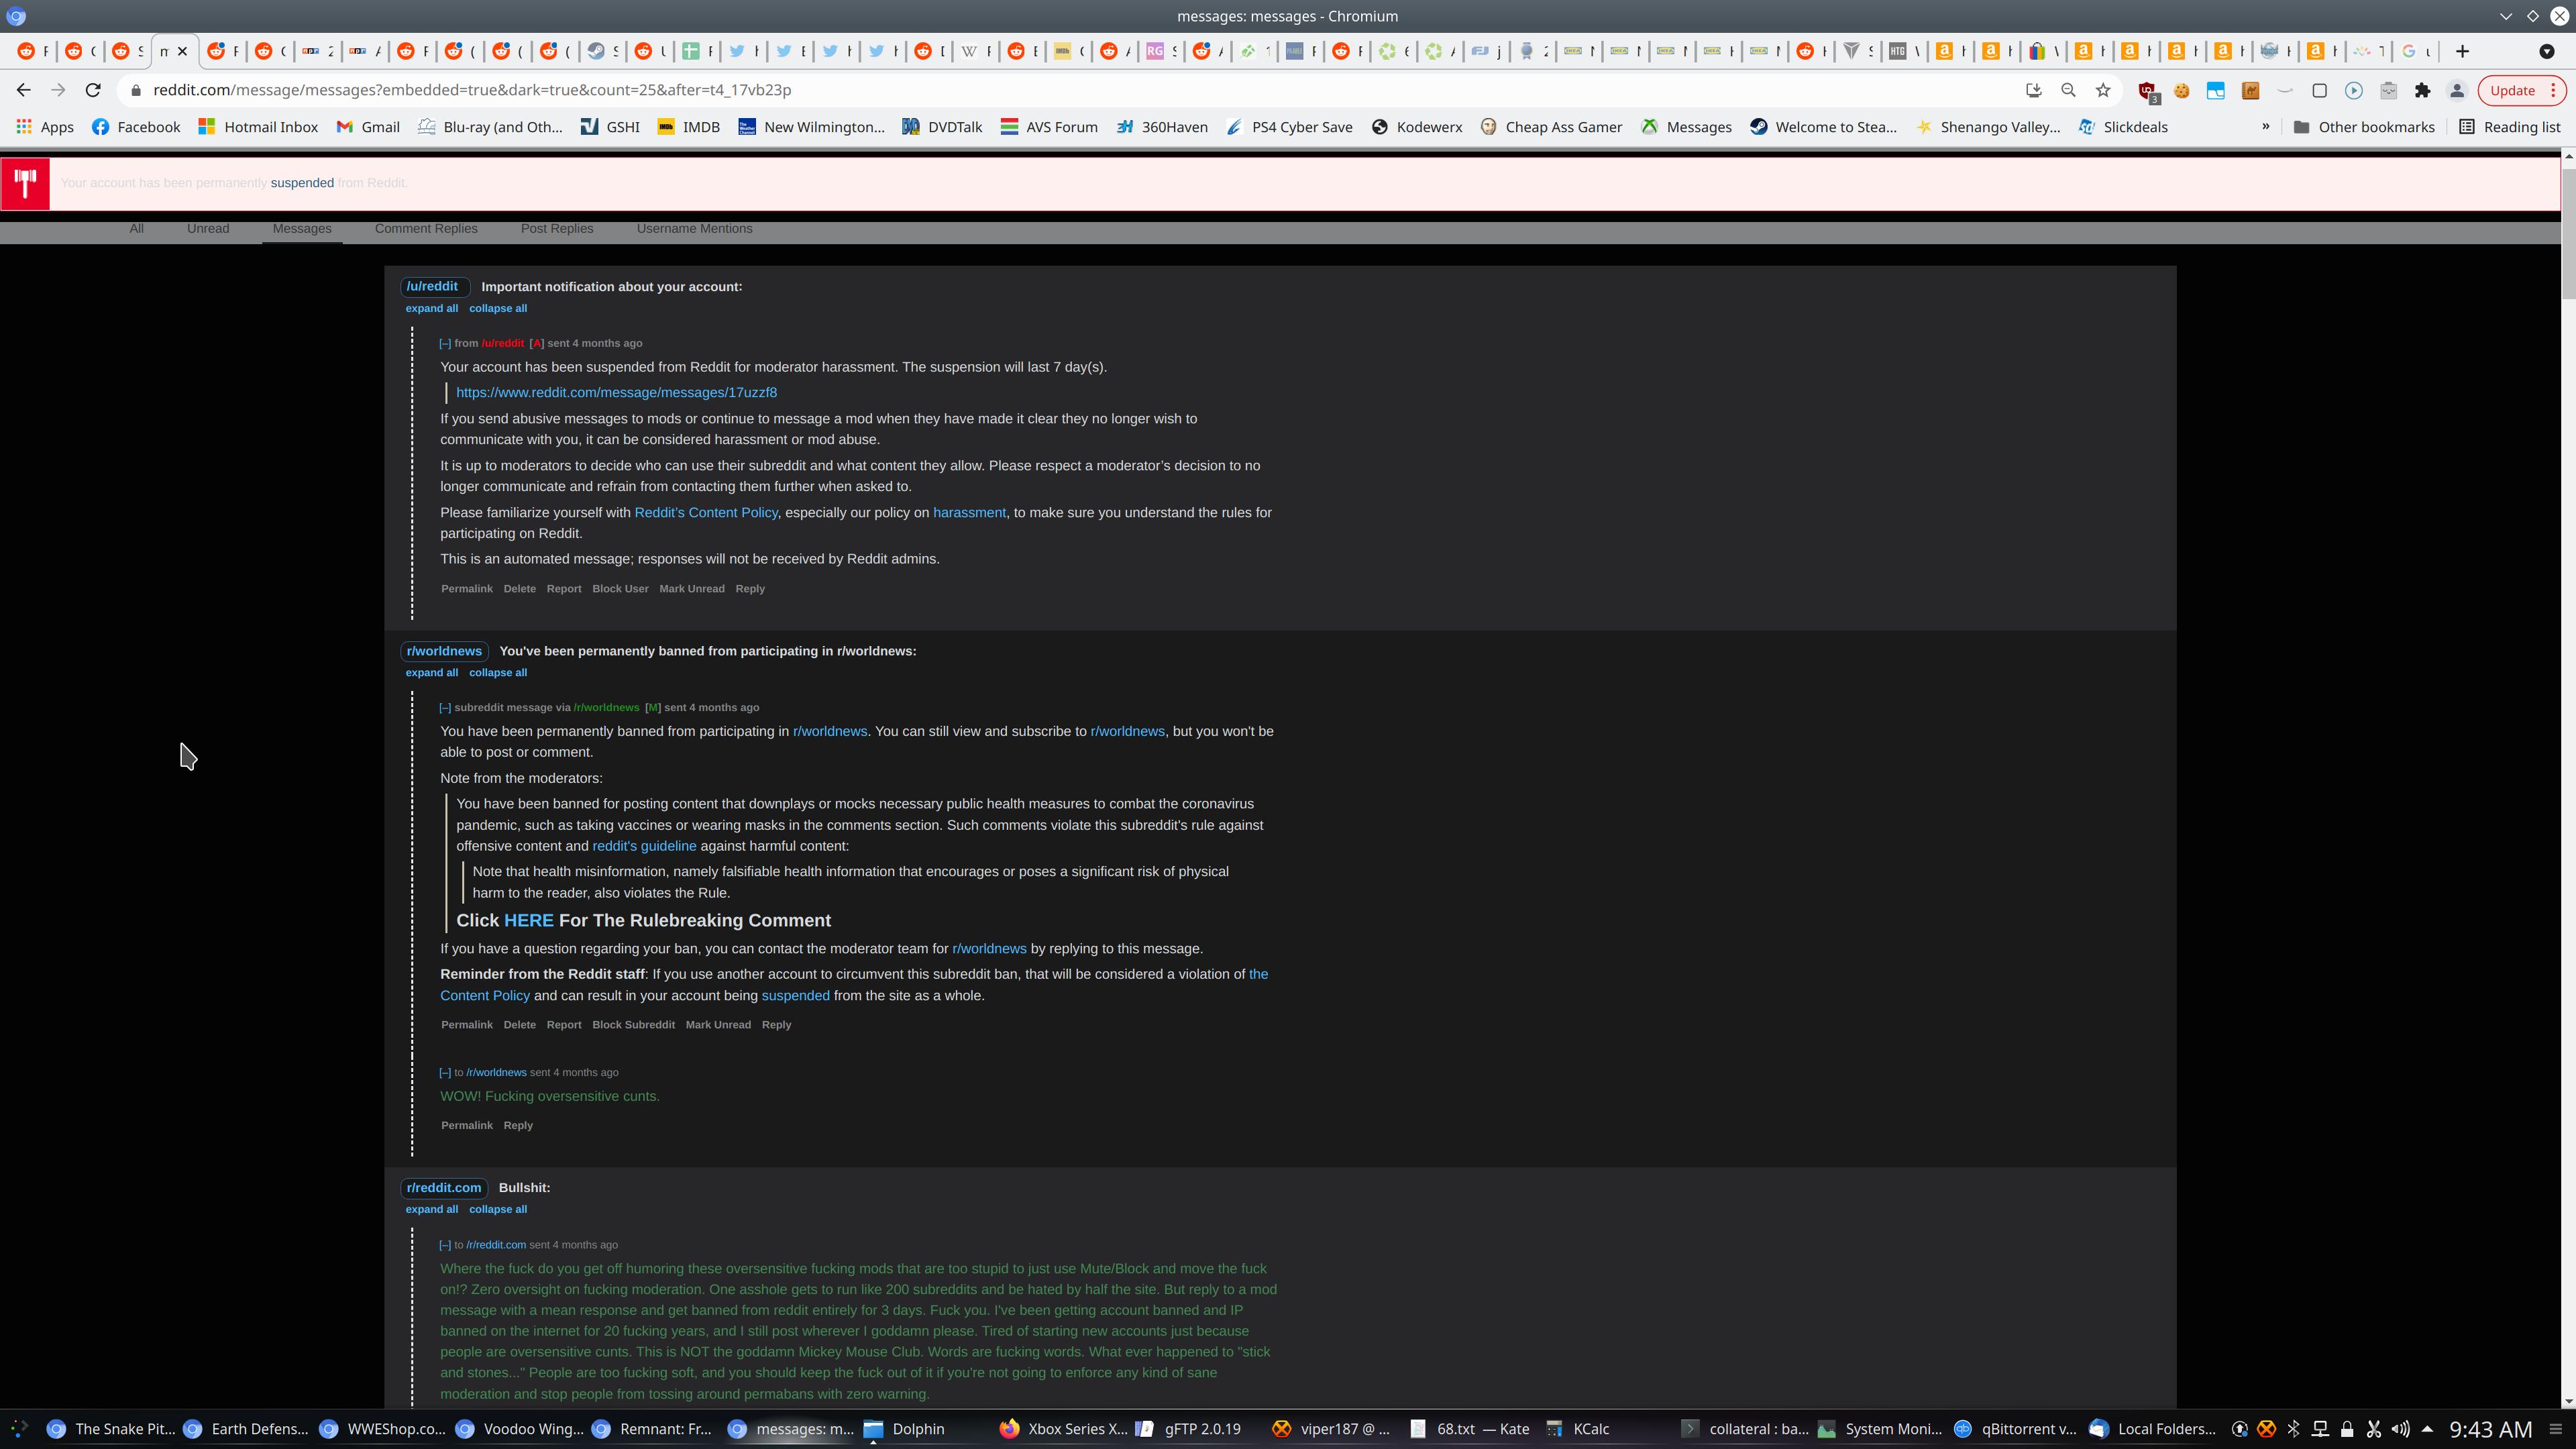Open the Extensions puzzle-piece menu
The image size is (2576, 1449).
tap(2422, 90)
